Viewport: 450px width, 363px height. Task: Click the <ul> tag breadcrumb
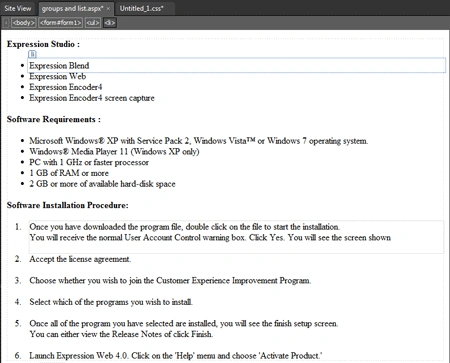(x=93, y=23)
